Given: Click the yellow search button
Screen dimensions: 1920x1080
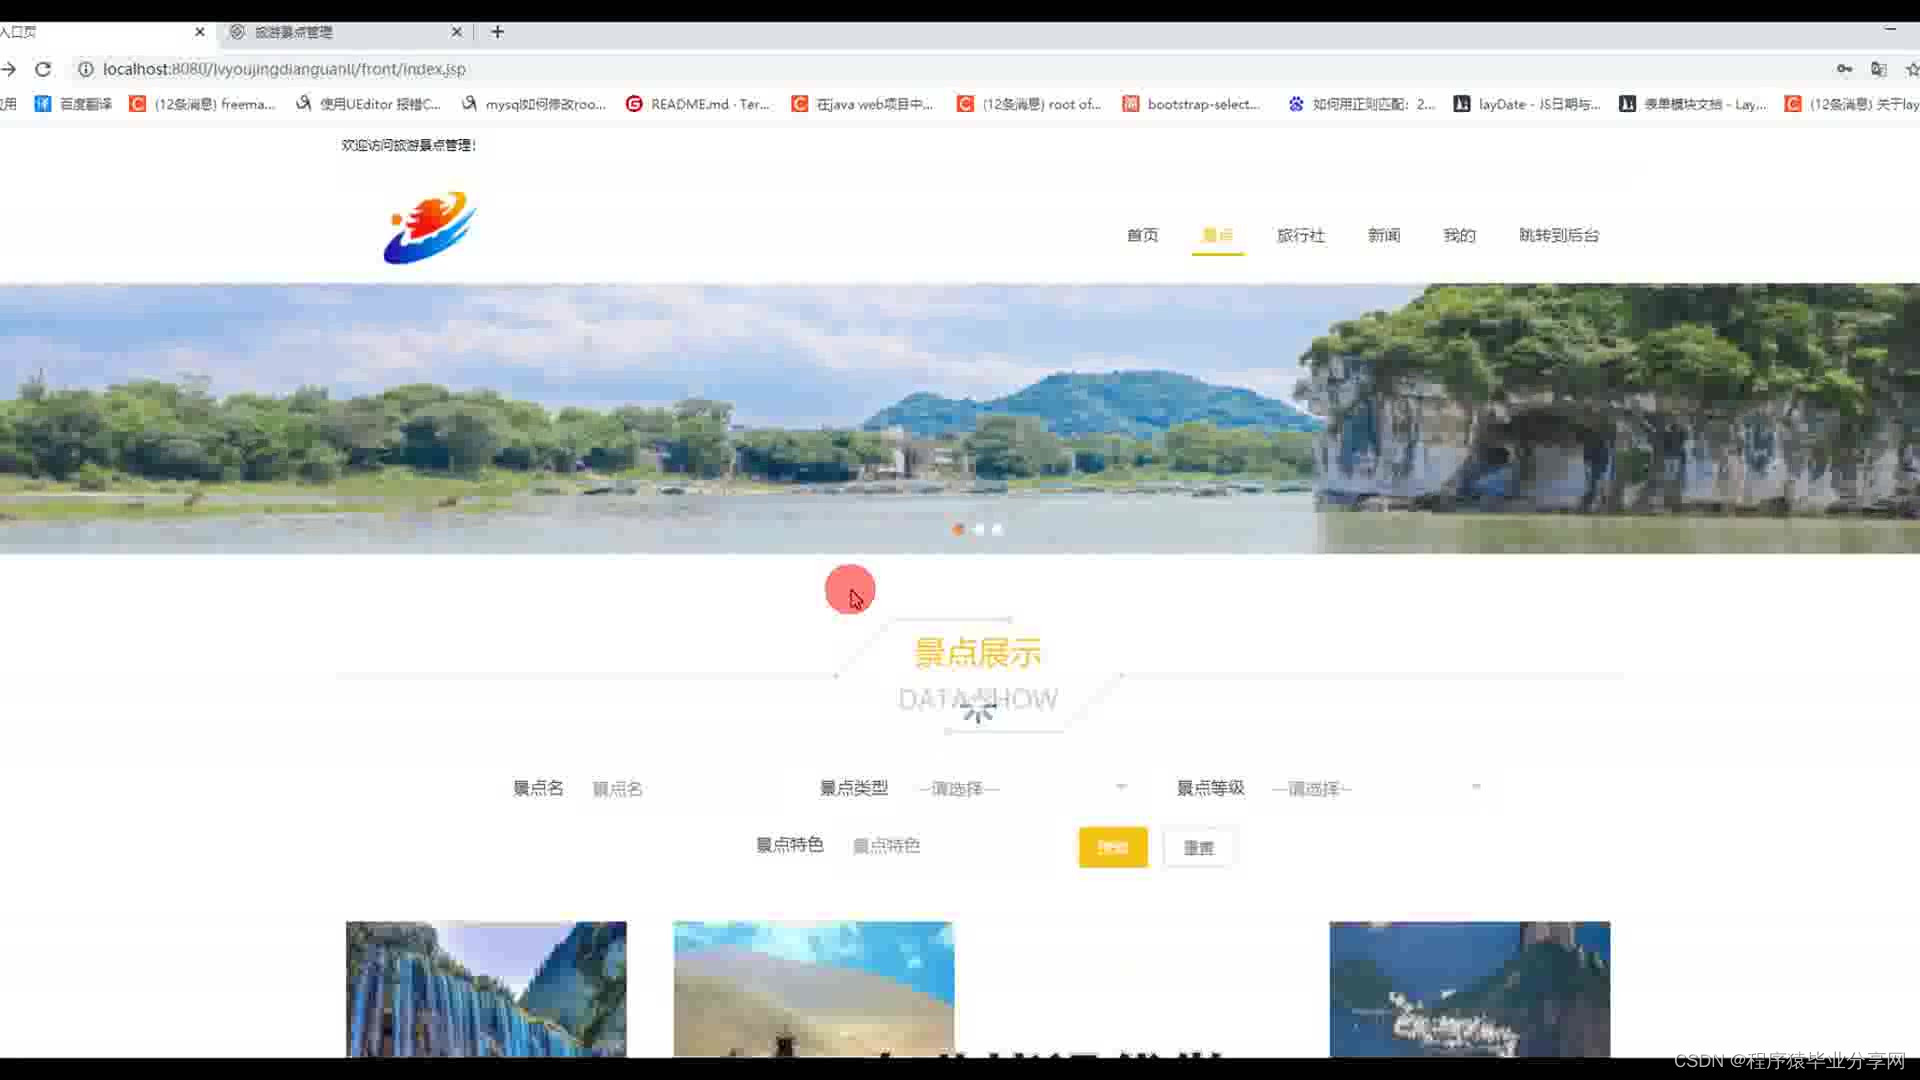Looking at the screenshot, I should tap(1112, 847).
